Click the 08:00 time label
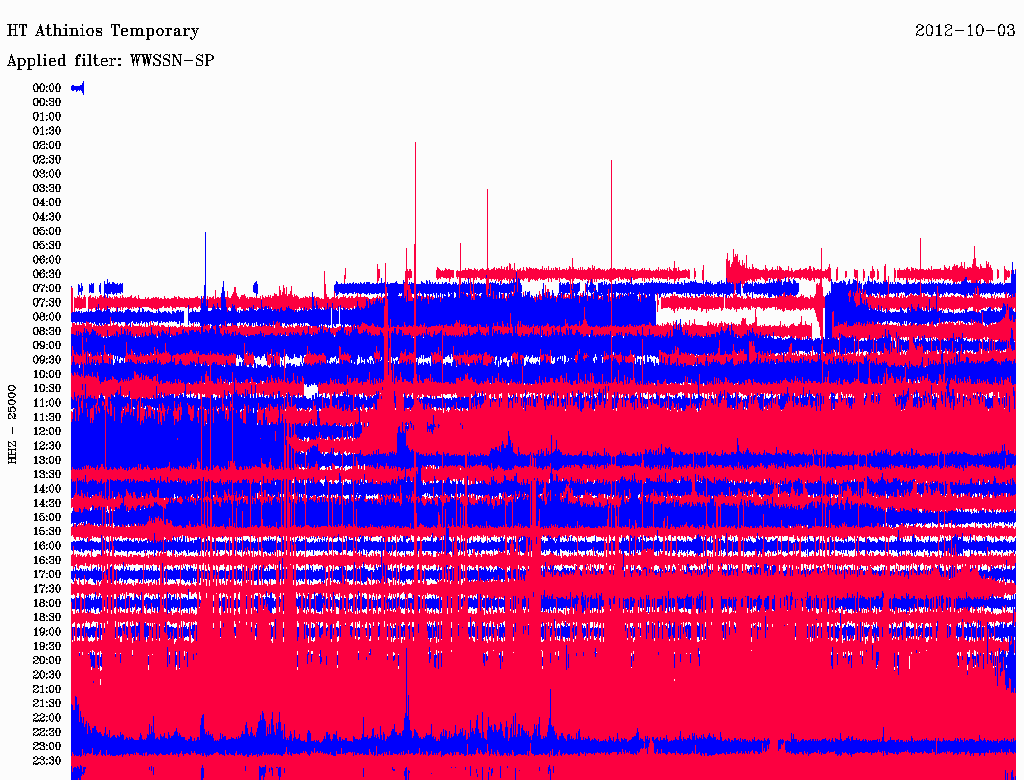The image size is (1024, 780). (x=47, y=317)
